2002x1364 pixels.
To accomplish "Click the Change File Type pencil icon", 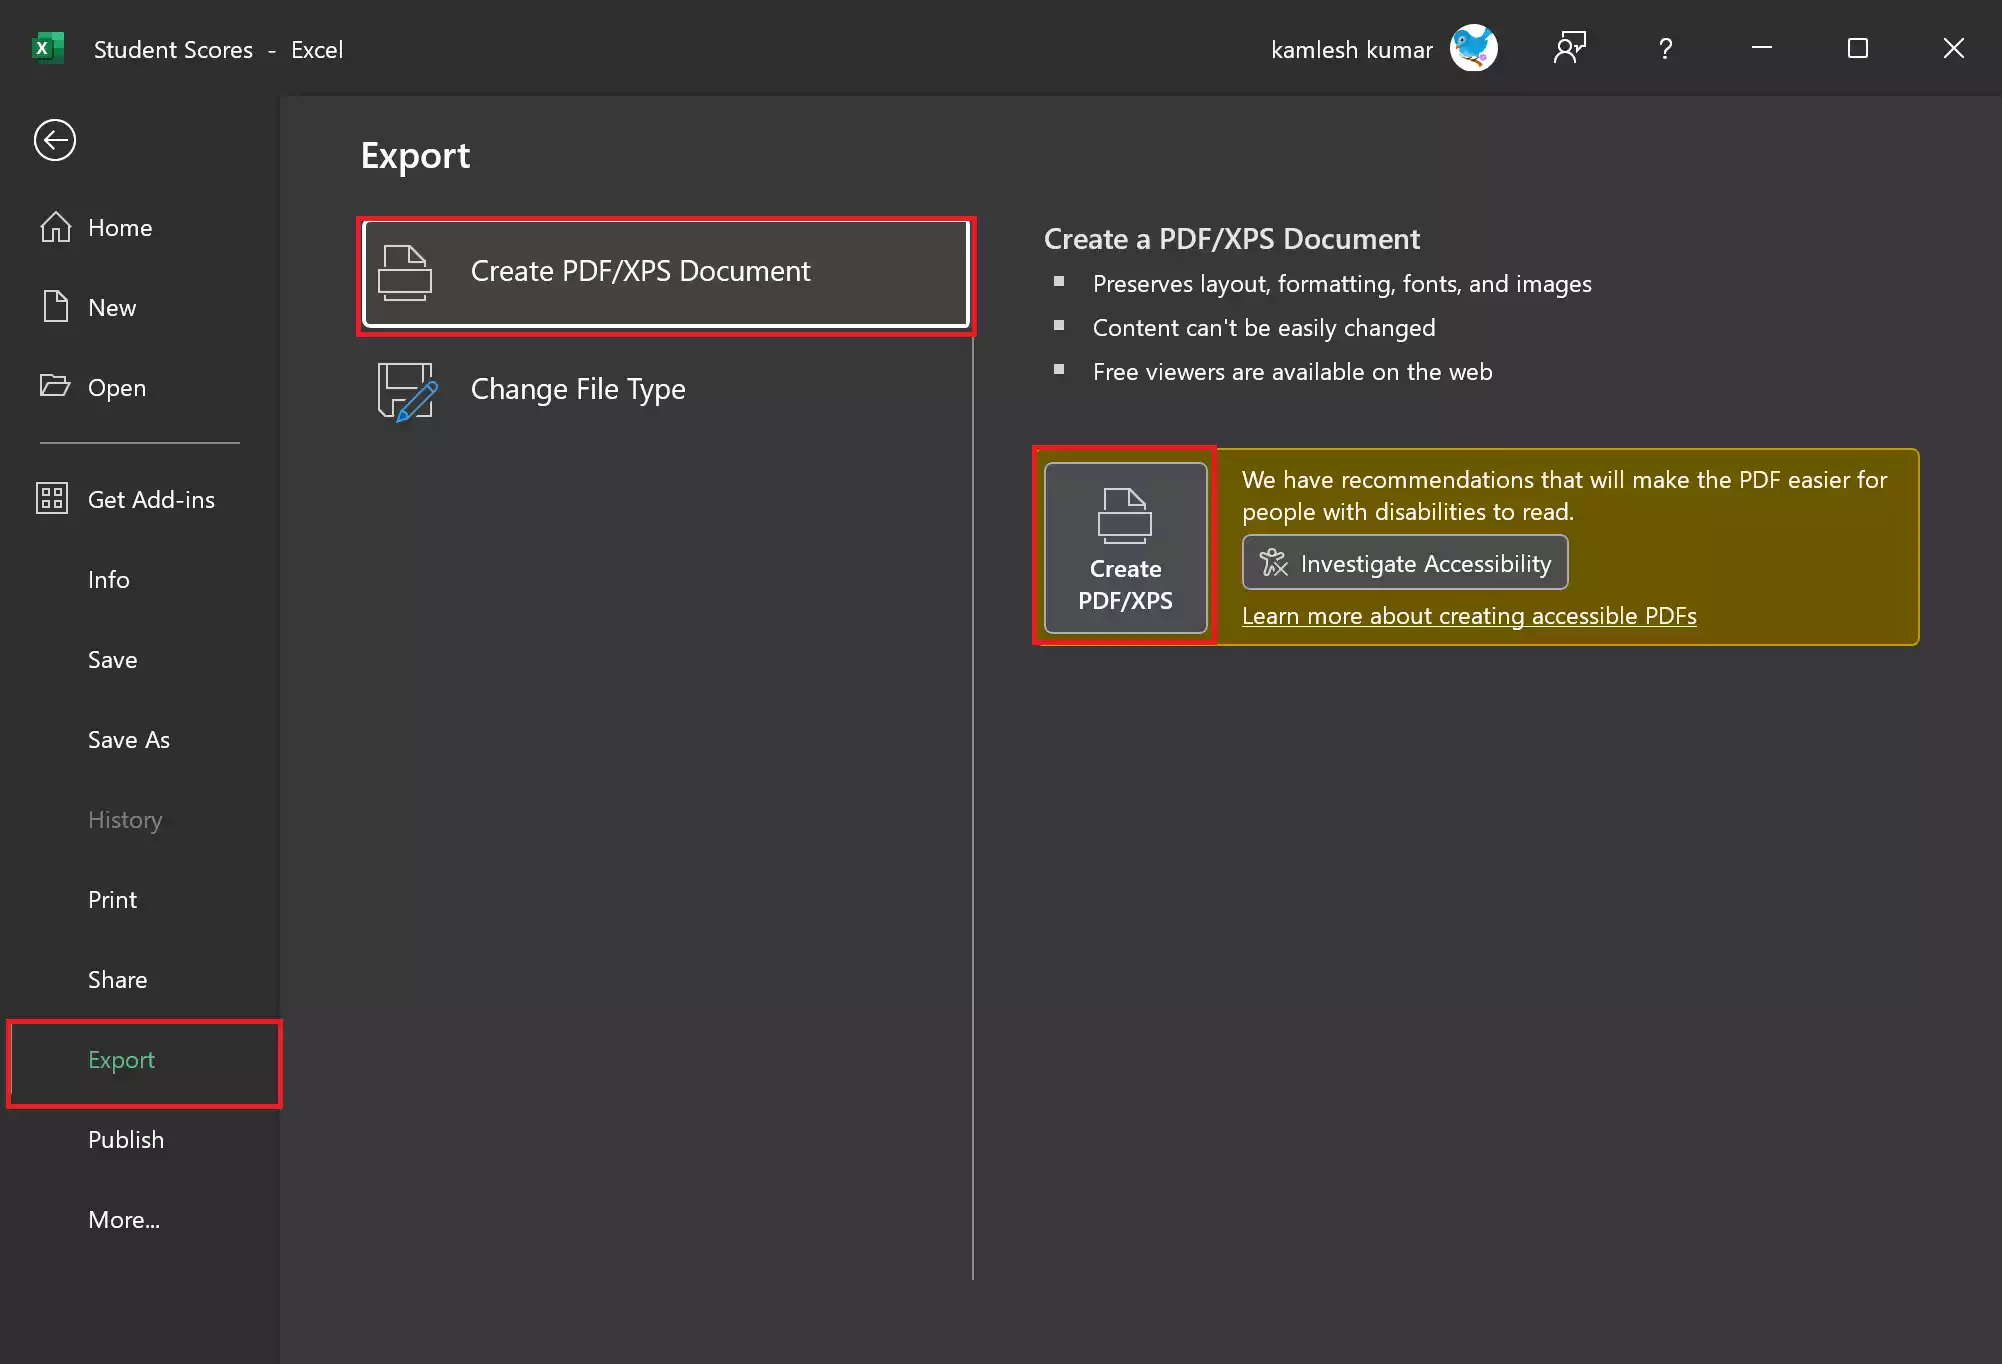I will tap(407, 391).
